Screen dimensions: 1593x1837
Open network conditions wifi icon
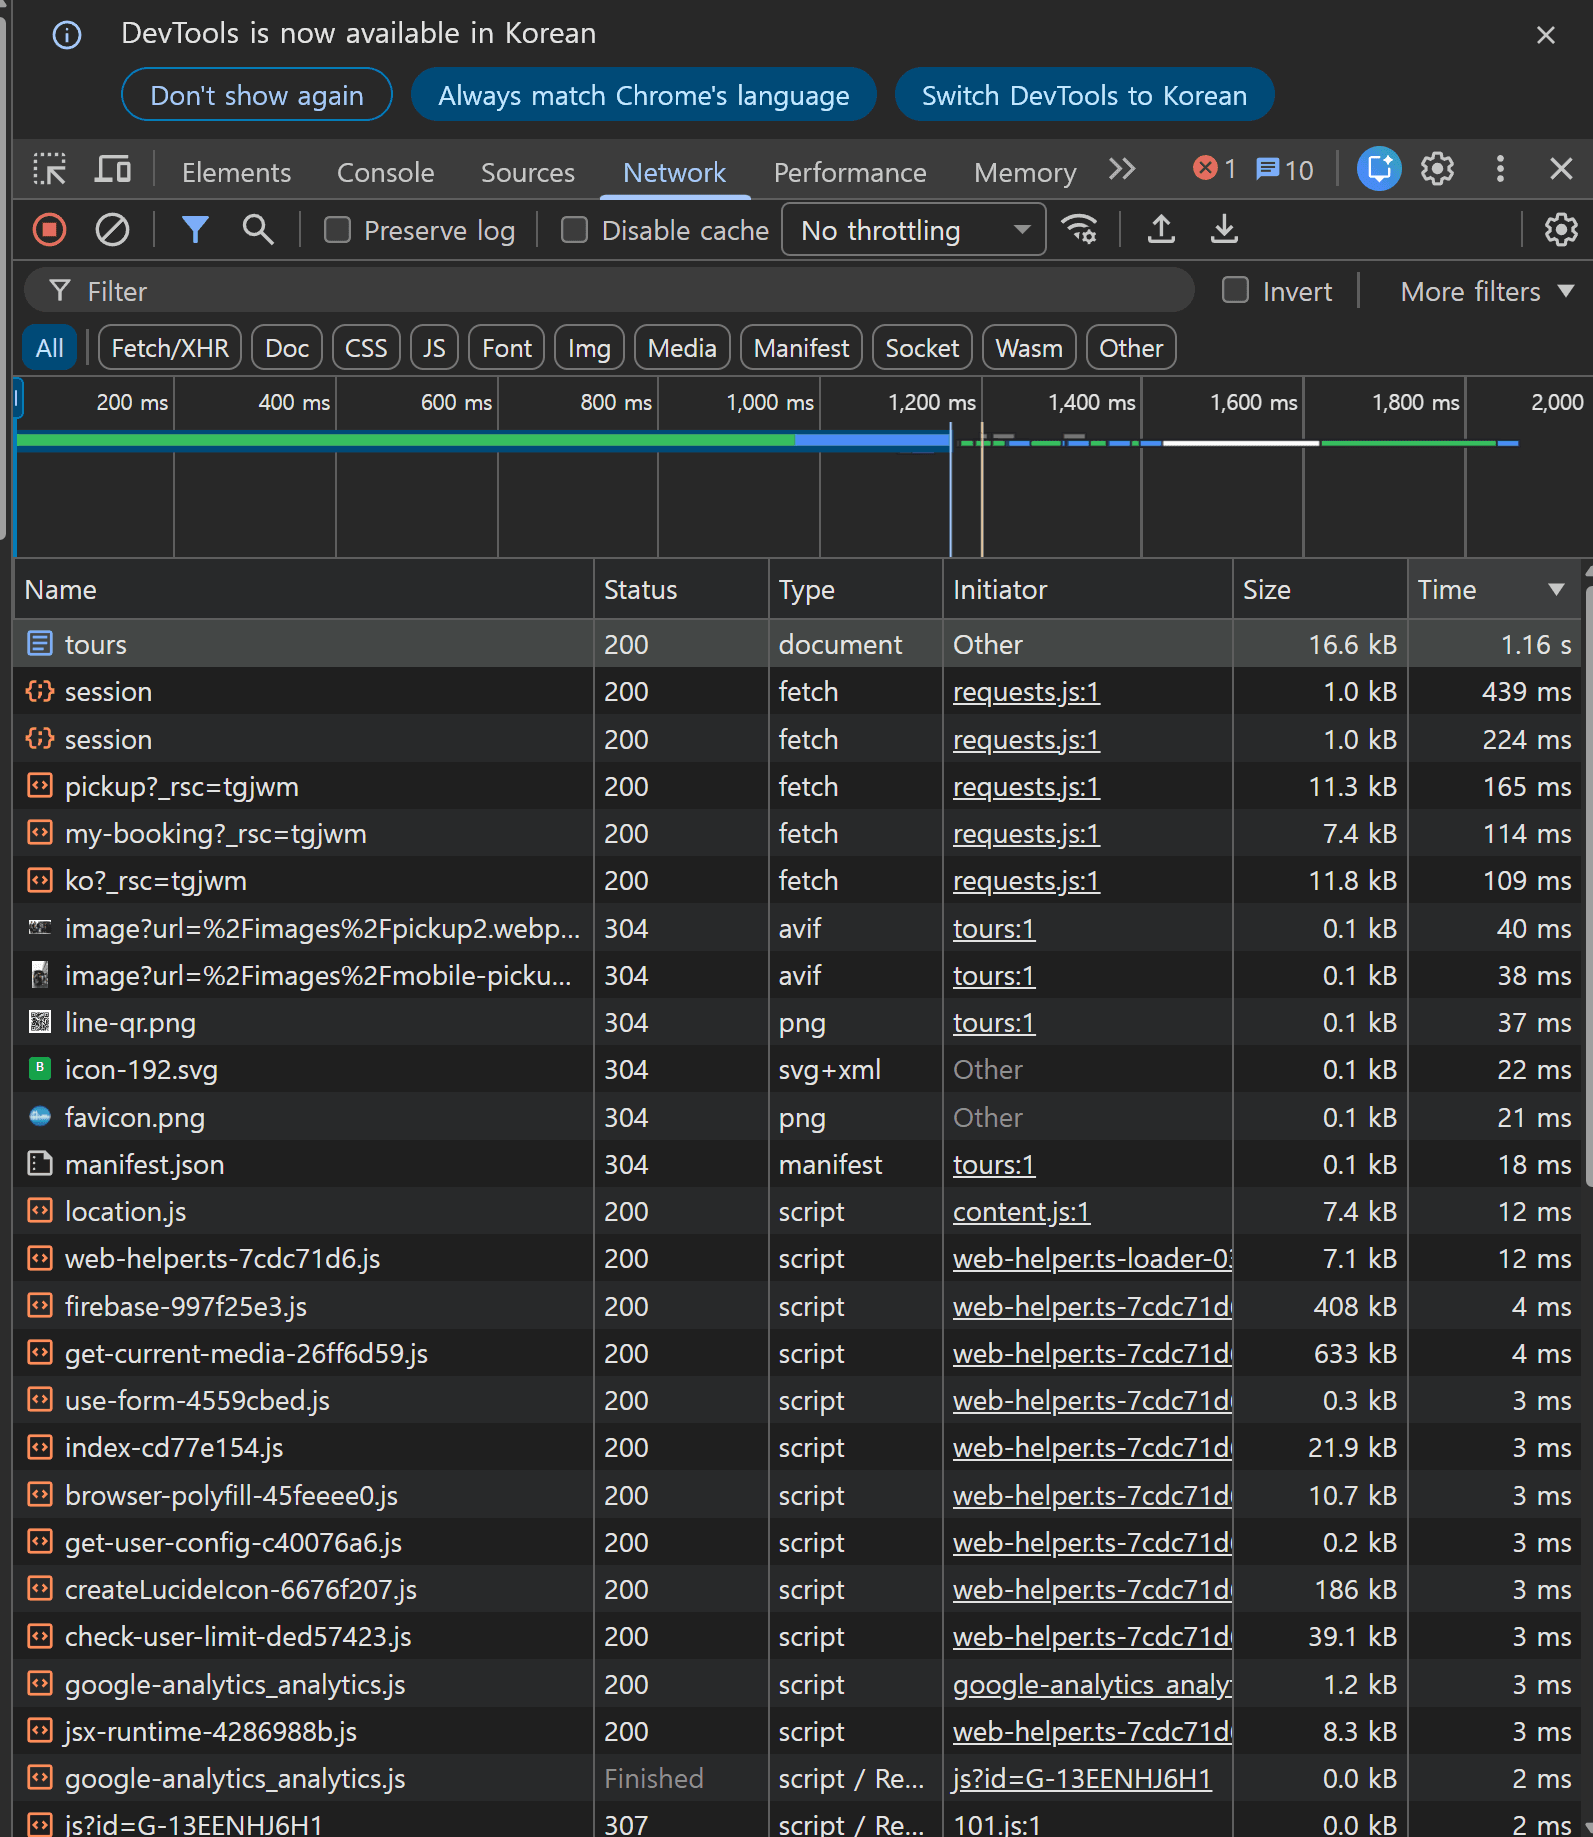[1080, 230]
